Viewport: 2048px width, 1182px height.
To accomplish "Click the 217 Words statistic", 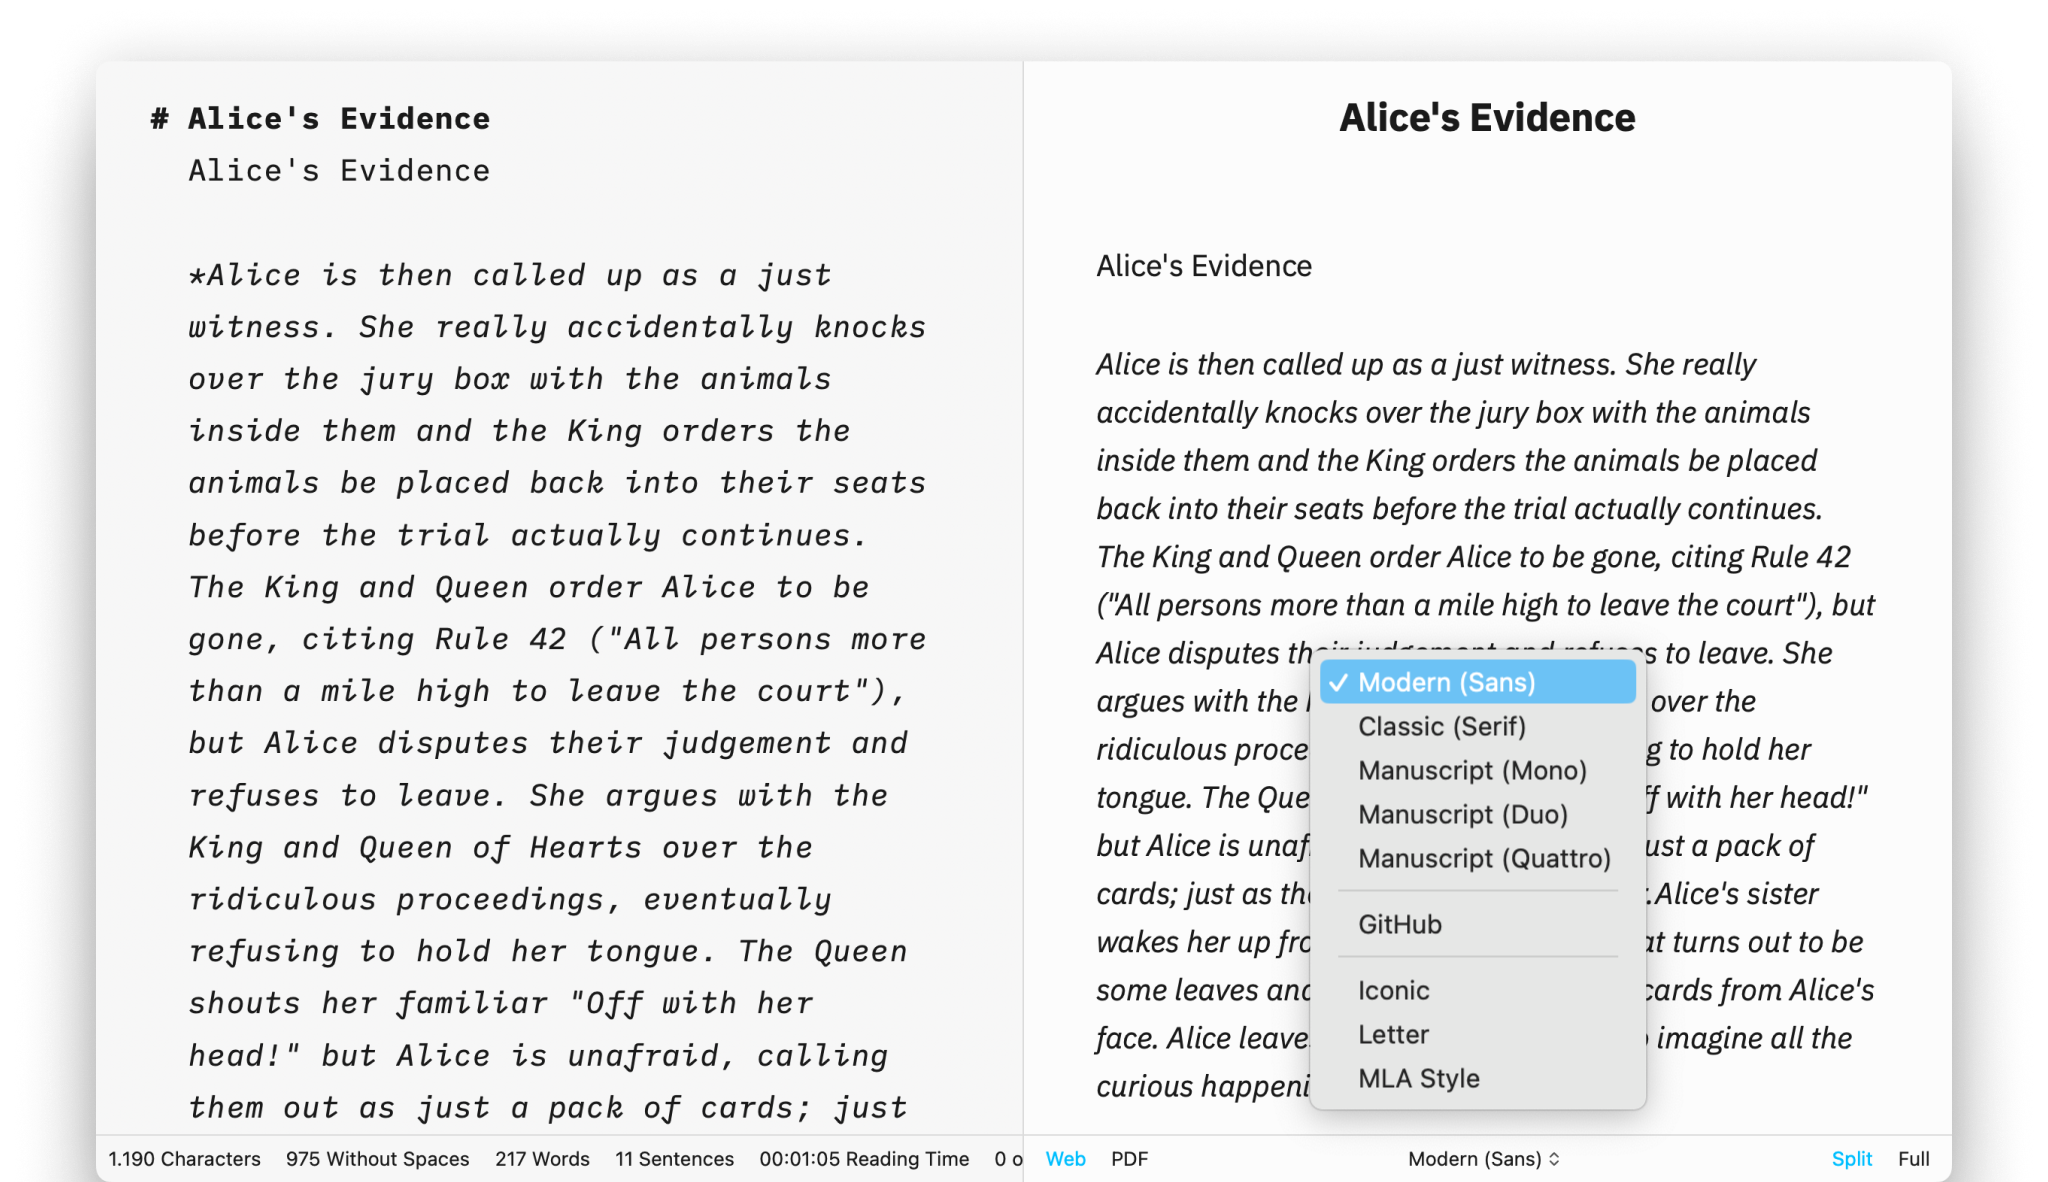I will (542, 1159).
